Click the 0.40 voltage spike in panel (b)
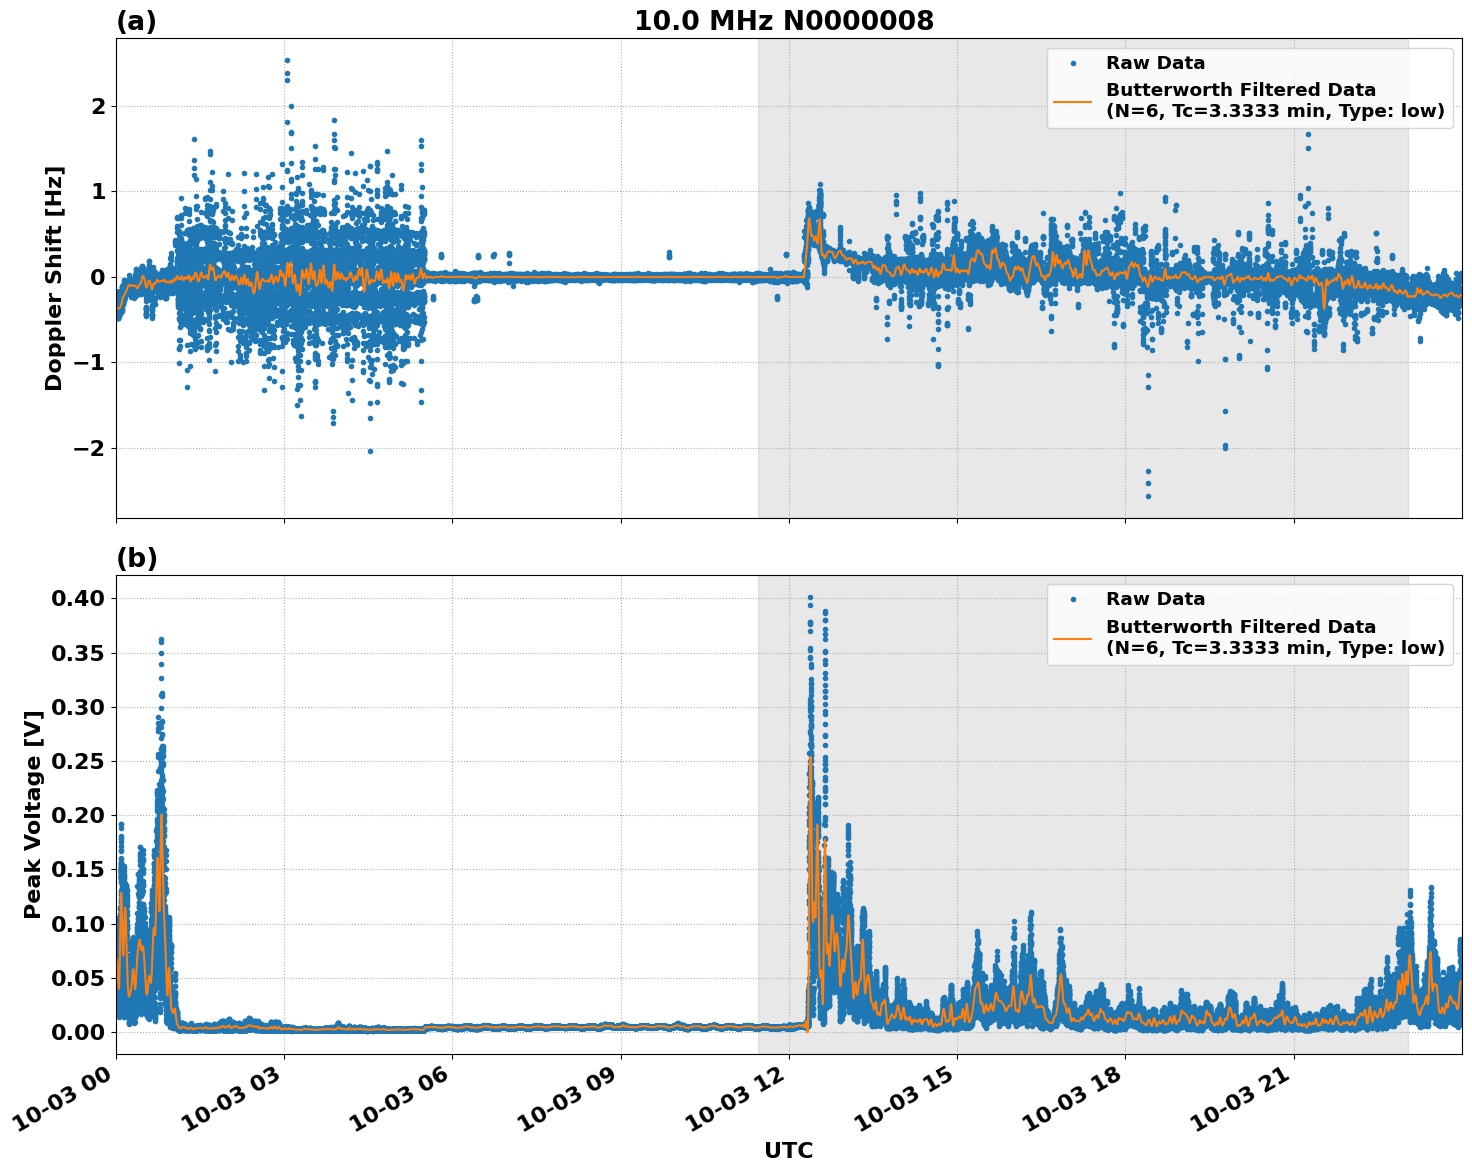Viewport: 1472px width, 1172px height. pyautogui.click(x=810, y=597)
